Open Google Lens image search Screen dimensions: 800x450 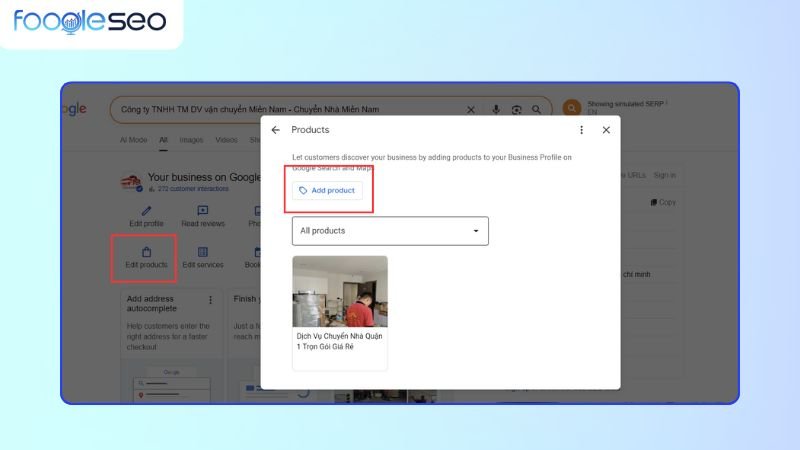point(517,109)
